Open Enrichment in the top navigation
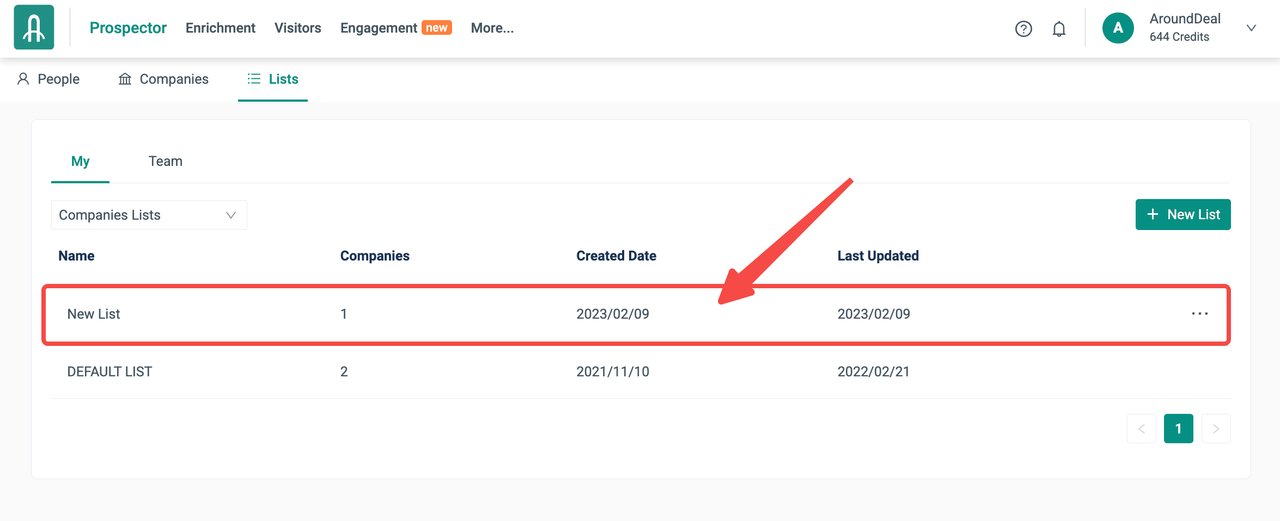 220,28
